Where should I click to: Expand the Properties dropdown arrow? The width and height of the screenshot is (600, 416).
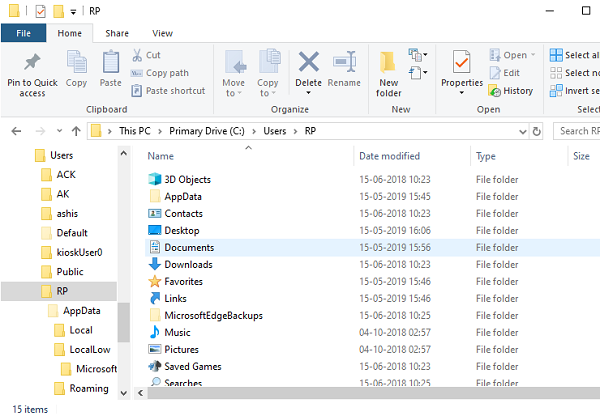(x=461, y=93)
